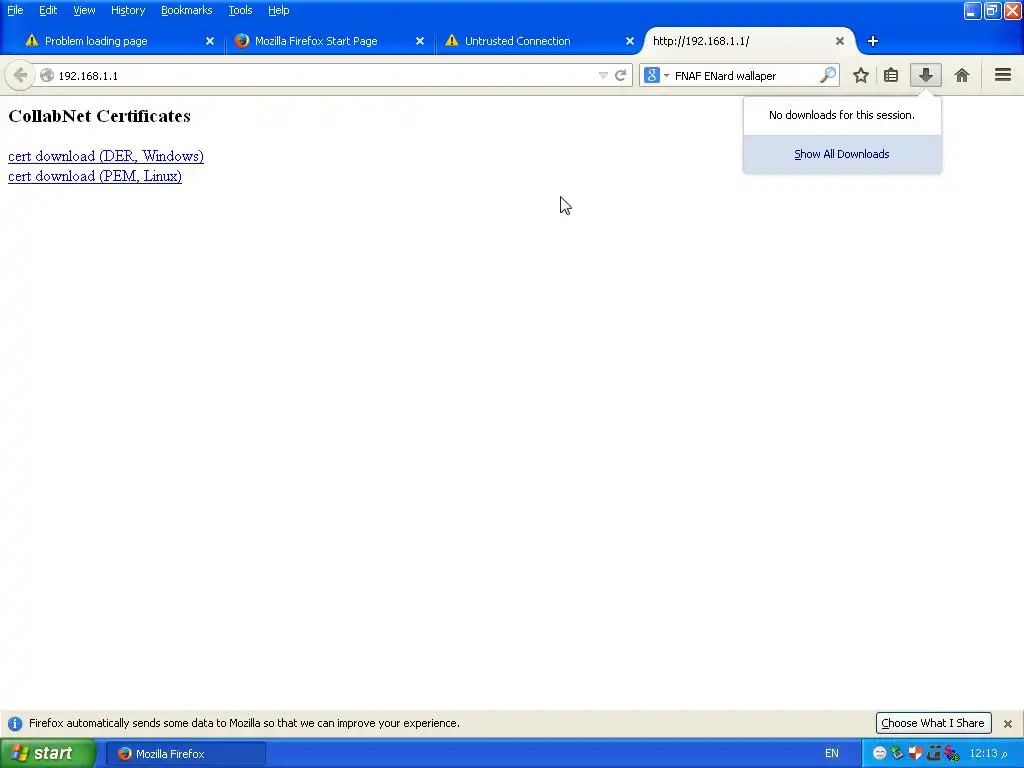Switch to the Untrusted Connection tab
Viewport: 1024px width, 768px height.
coord(536,41)
